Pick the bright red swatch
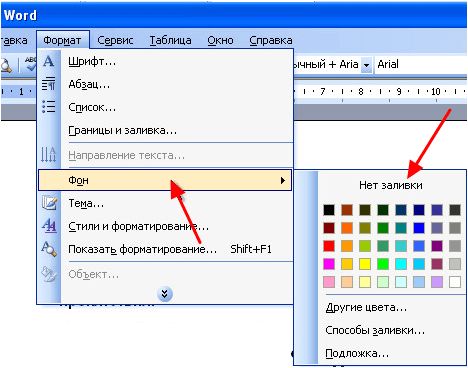 click(329, 246)
